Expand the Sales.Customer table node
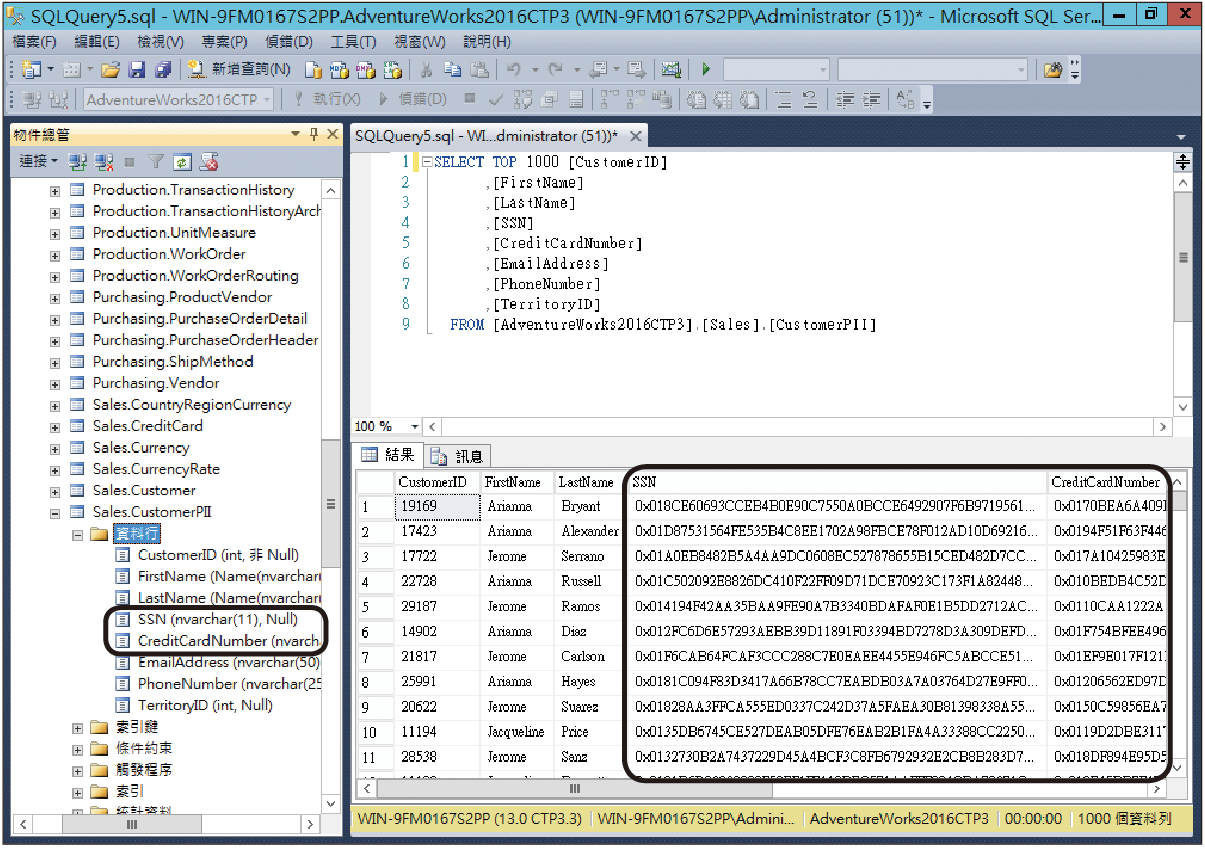This screenshot has width=1205, height=848. (55, 491)
